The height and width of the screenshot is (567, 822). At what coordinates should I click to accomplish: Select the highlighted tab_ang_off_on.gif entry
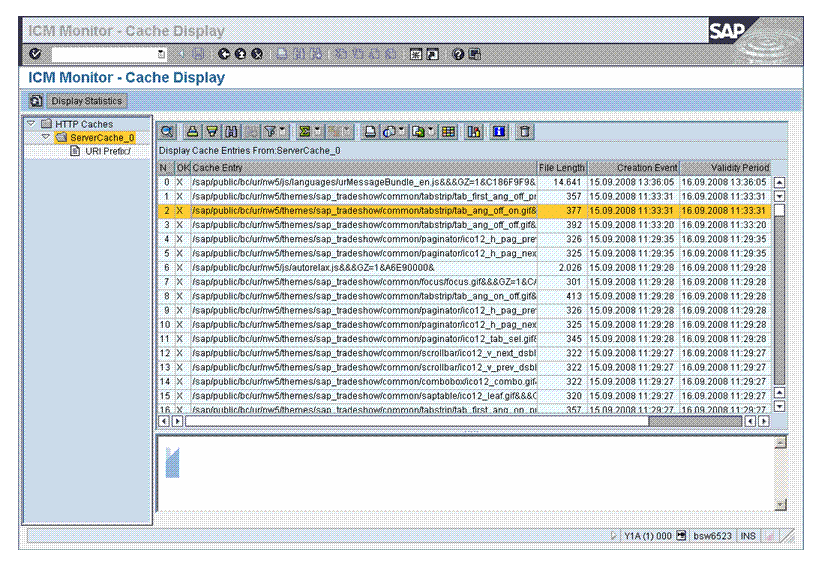464,211
